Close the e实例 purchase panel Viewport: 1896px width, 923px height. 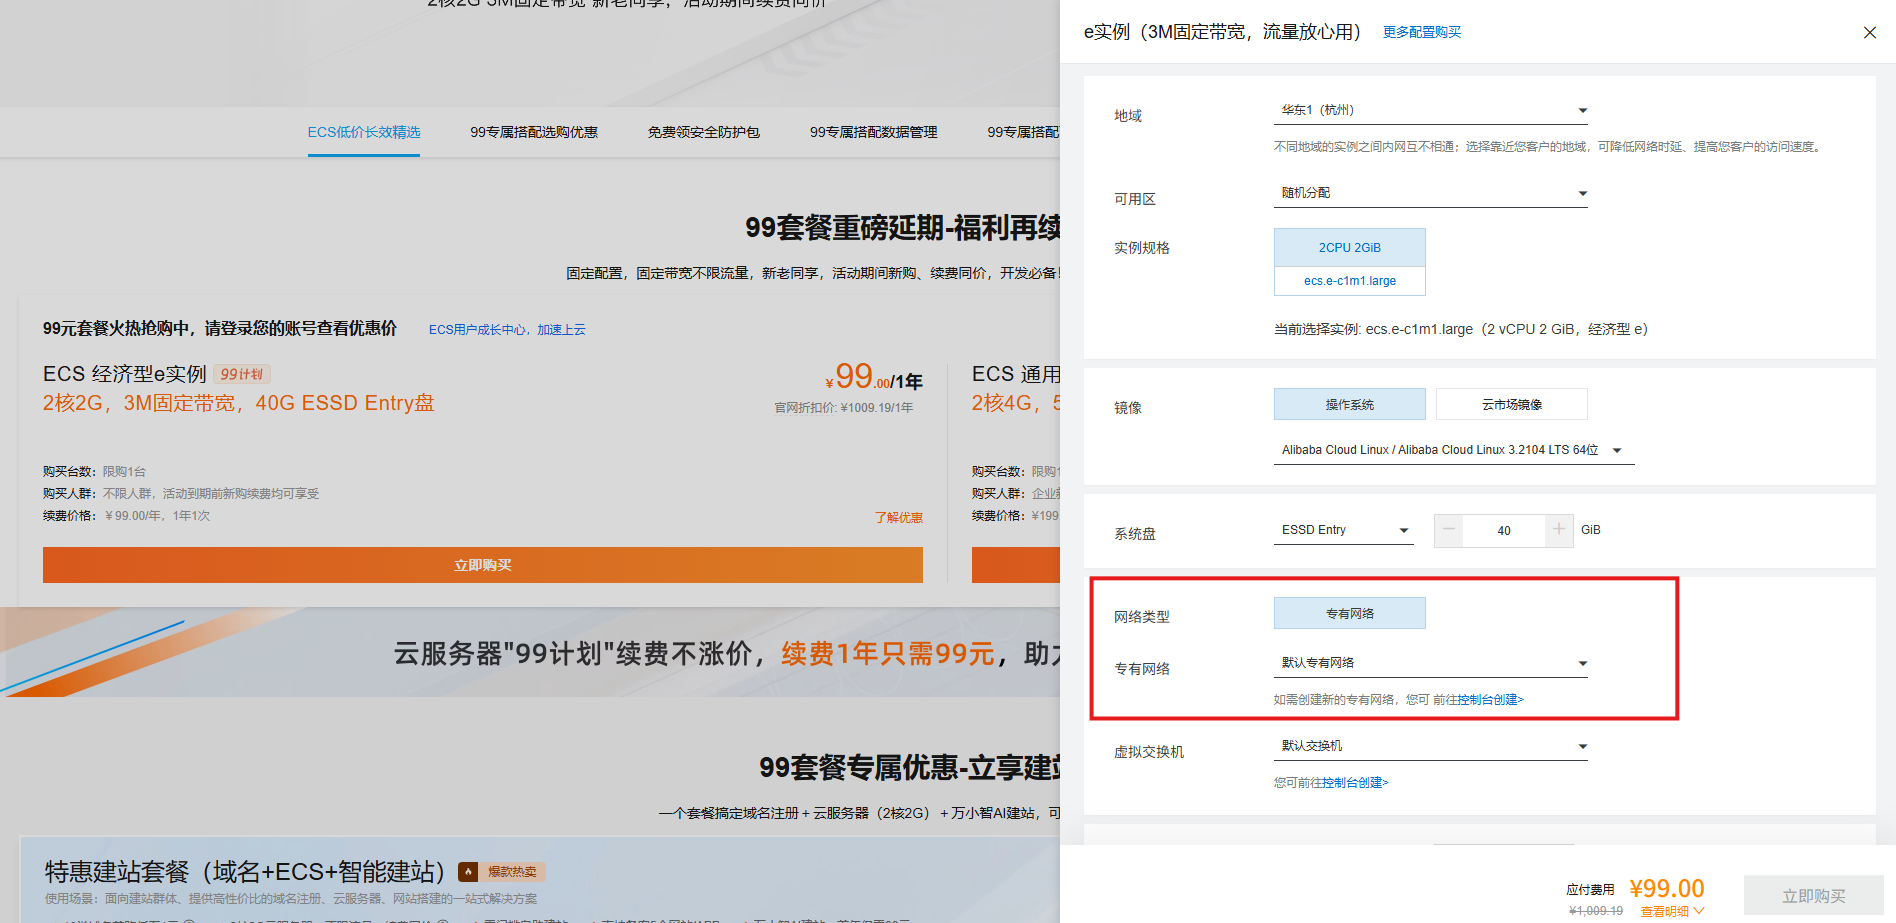point(1869,32)
